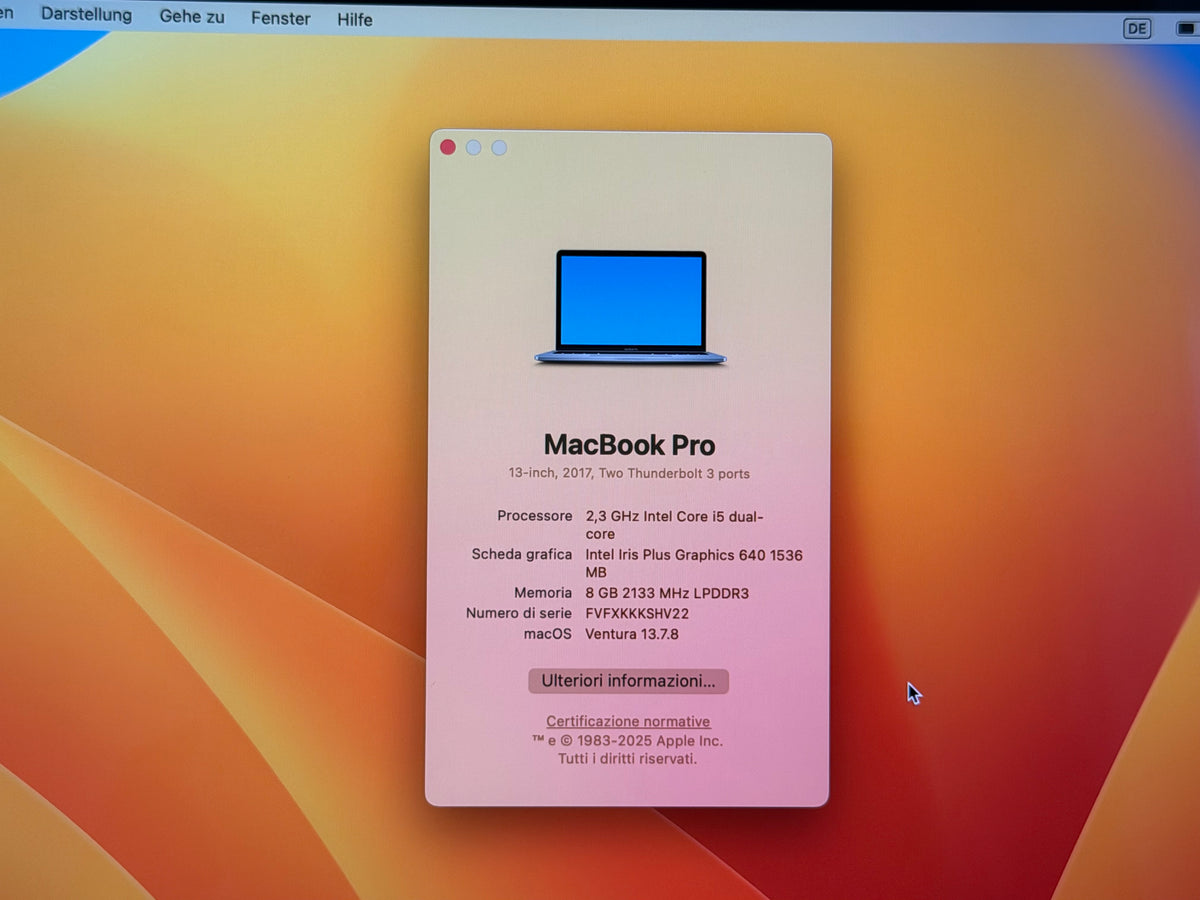The image size is (1200, 900).
Task: Click the Memoria label
Action: [x=543, y=593]
